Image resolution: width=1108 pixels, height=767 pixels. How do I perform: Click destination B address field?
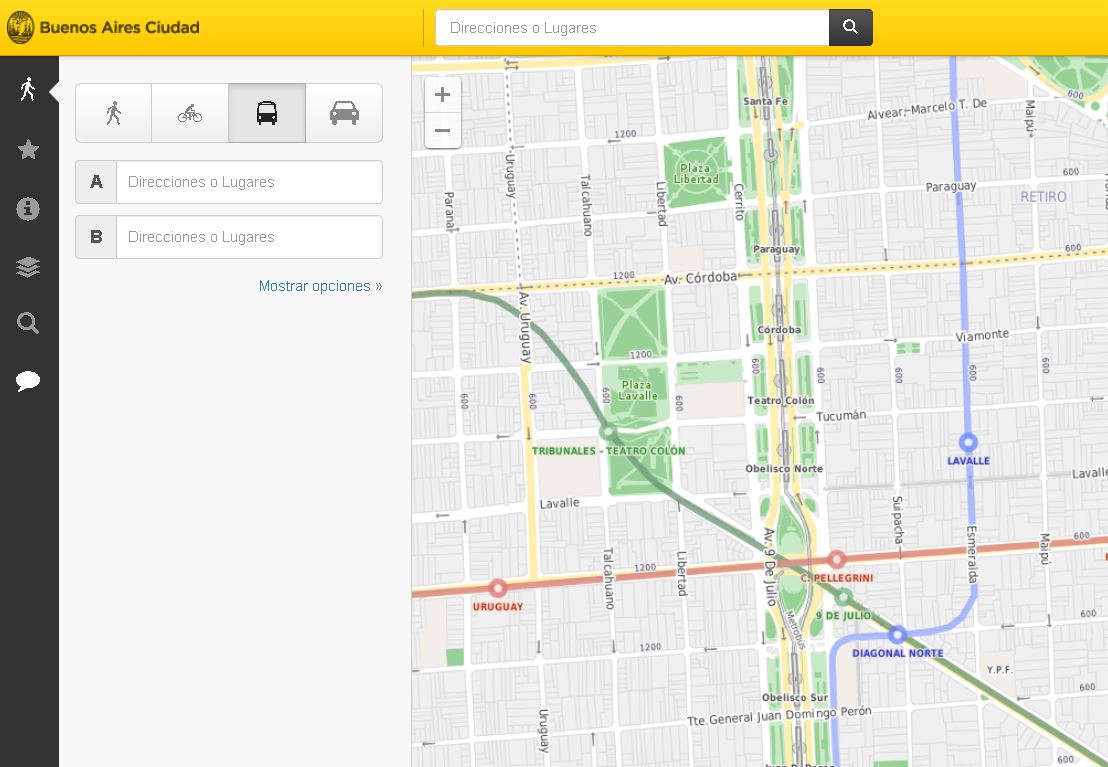249,237
